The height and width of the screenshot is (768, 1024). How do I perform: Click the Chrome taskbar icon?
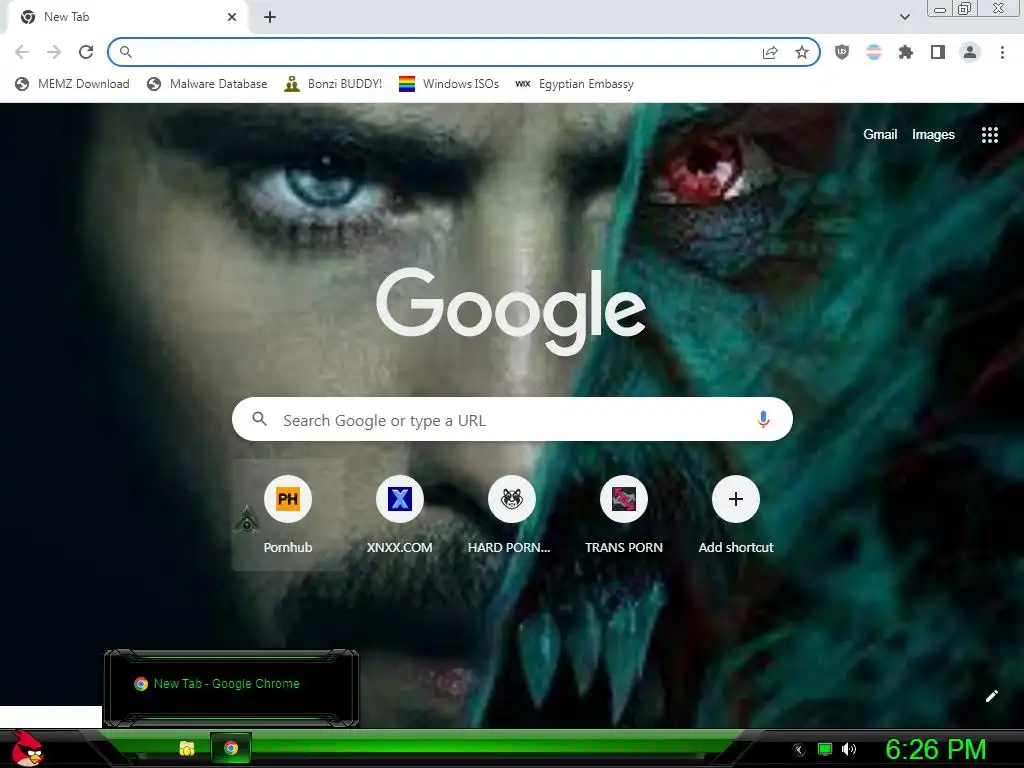click(231, 748)
